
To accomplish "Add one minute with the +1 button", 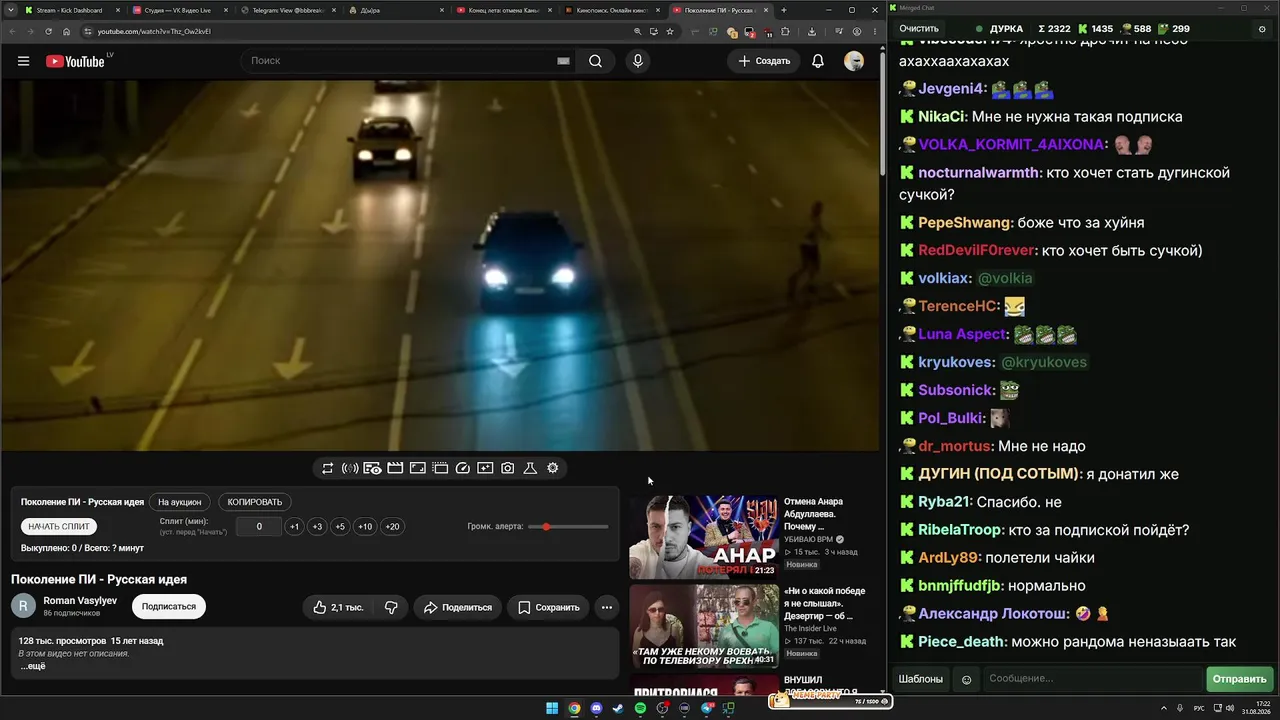I will pos(294,527).
